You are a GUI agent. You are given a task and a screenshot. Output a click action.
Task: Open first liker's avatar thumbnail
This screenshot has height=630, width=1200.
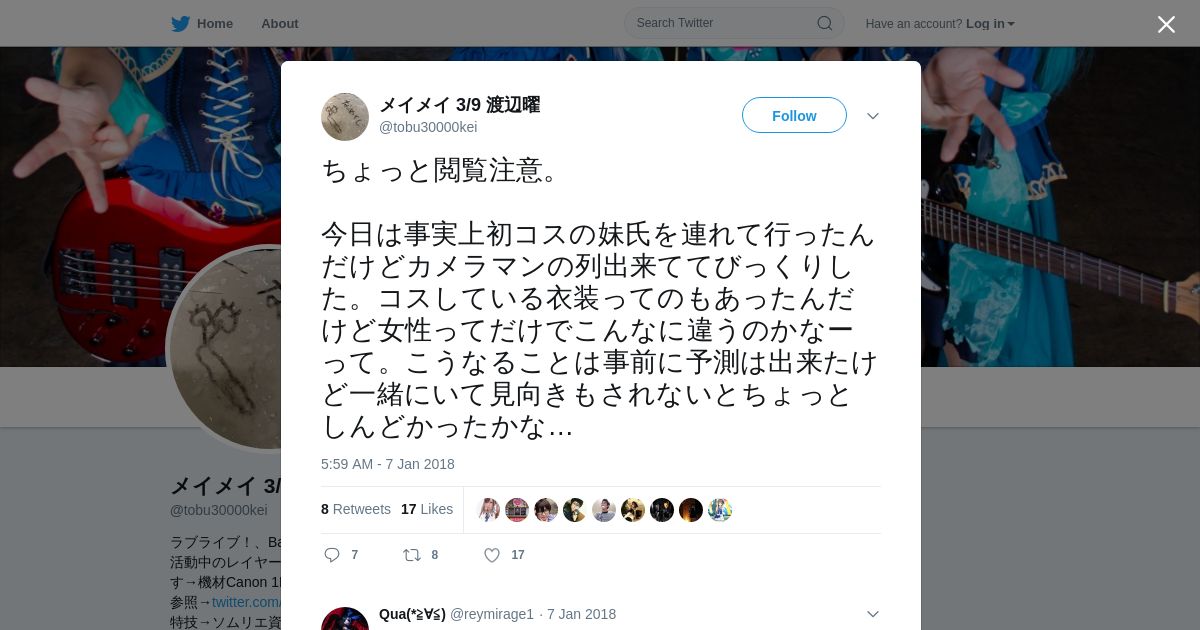(x=488, y=510)
